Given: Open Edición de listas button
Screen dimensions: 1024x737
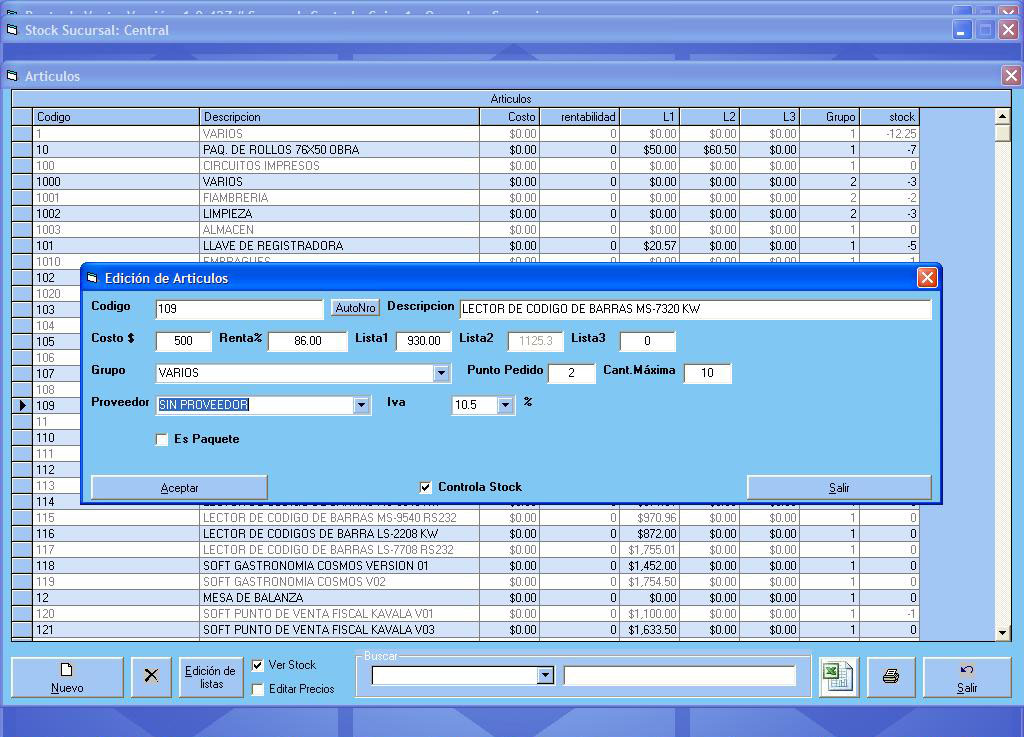Looking at the screenshot, I should tap(211, 677).
